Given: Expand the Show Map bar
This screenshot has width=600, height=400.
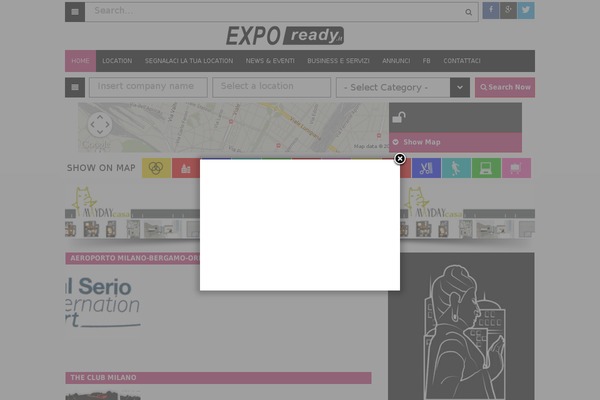Looking at the screenshot, I should pos(455,142).
